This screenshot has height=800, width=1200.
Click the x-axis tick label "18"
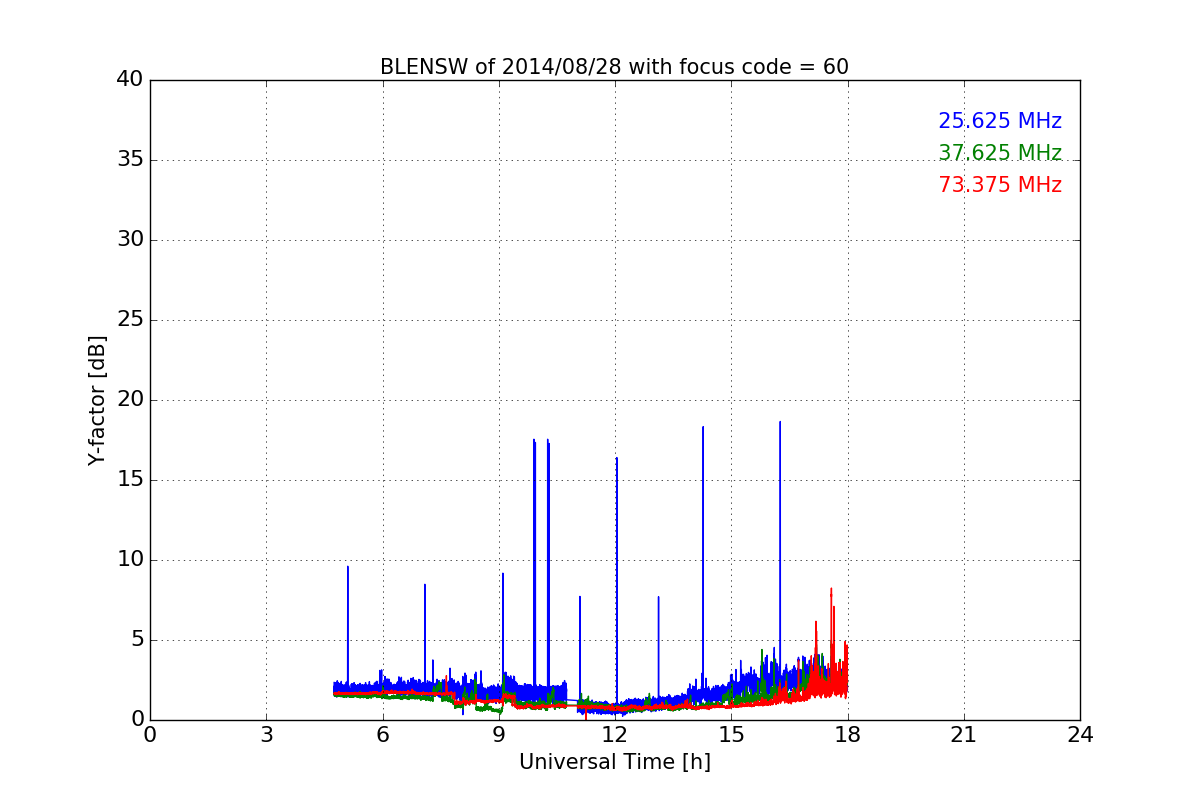(848, 733)
